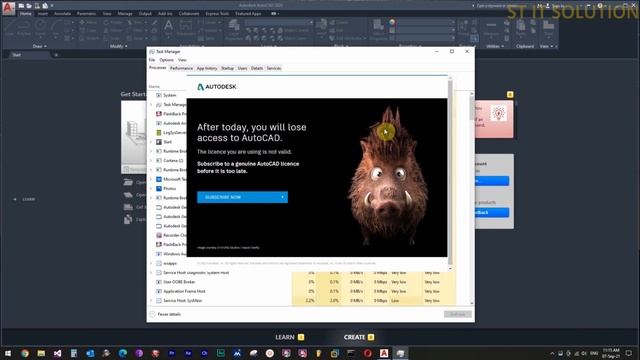Select the Featured Apps ribbon tab
The height and width of the screenshot is (360, 640).
(x=248, y=13)
